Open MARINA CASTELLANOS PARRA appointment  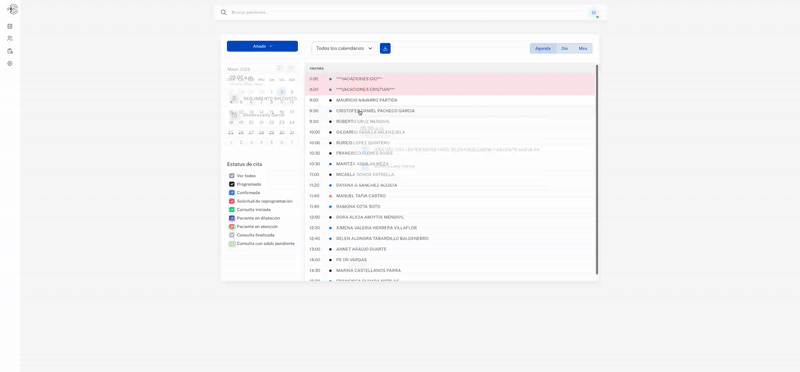point(450,270)
